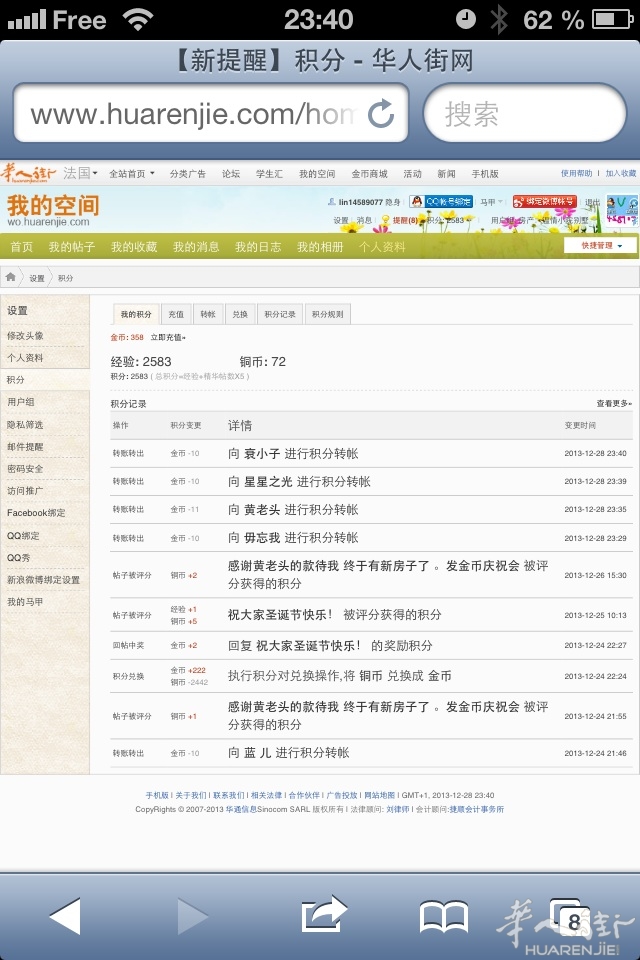Tap the Safari search field
Viewport: 640px width, 960px height.
tap(525, 114)
